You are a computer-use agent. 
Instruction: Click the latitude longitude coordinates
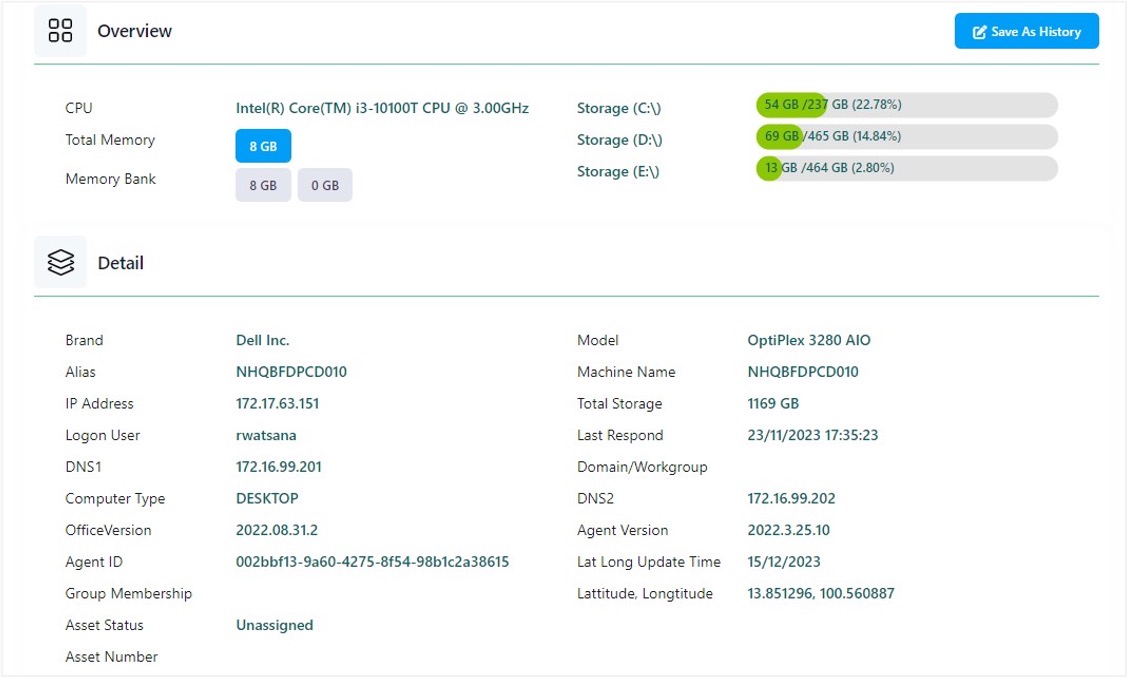820,593
